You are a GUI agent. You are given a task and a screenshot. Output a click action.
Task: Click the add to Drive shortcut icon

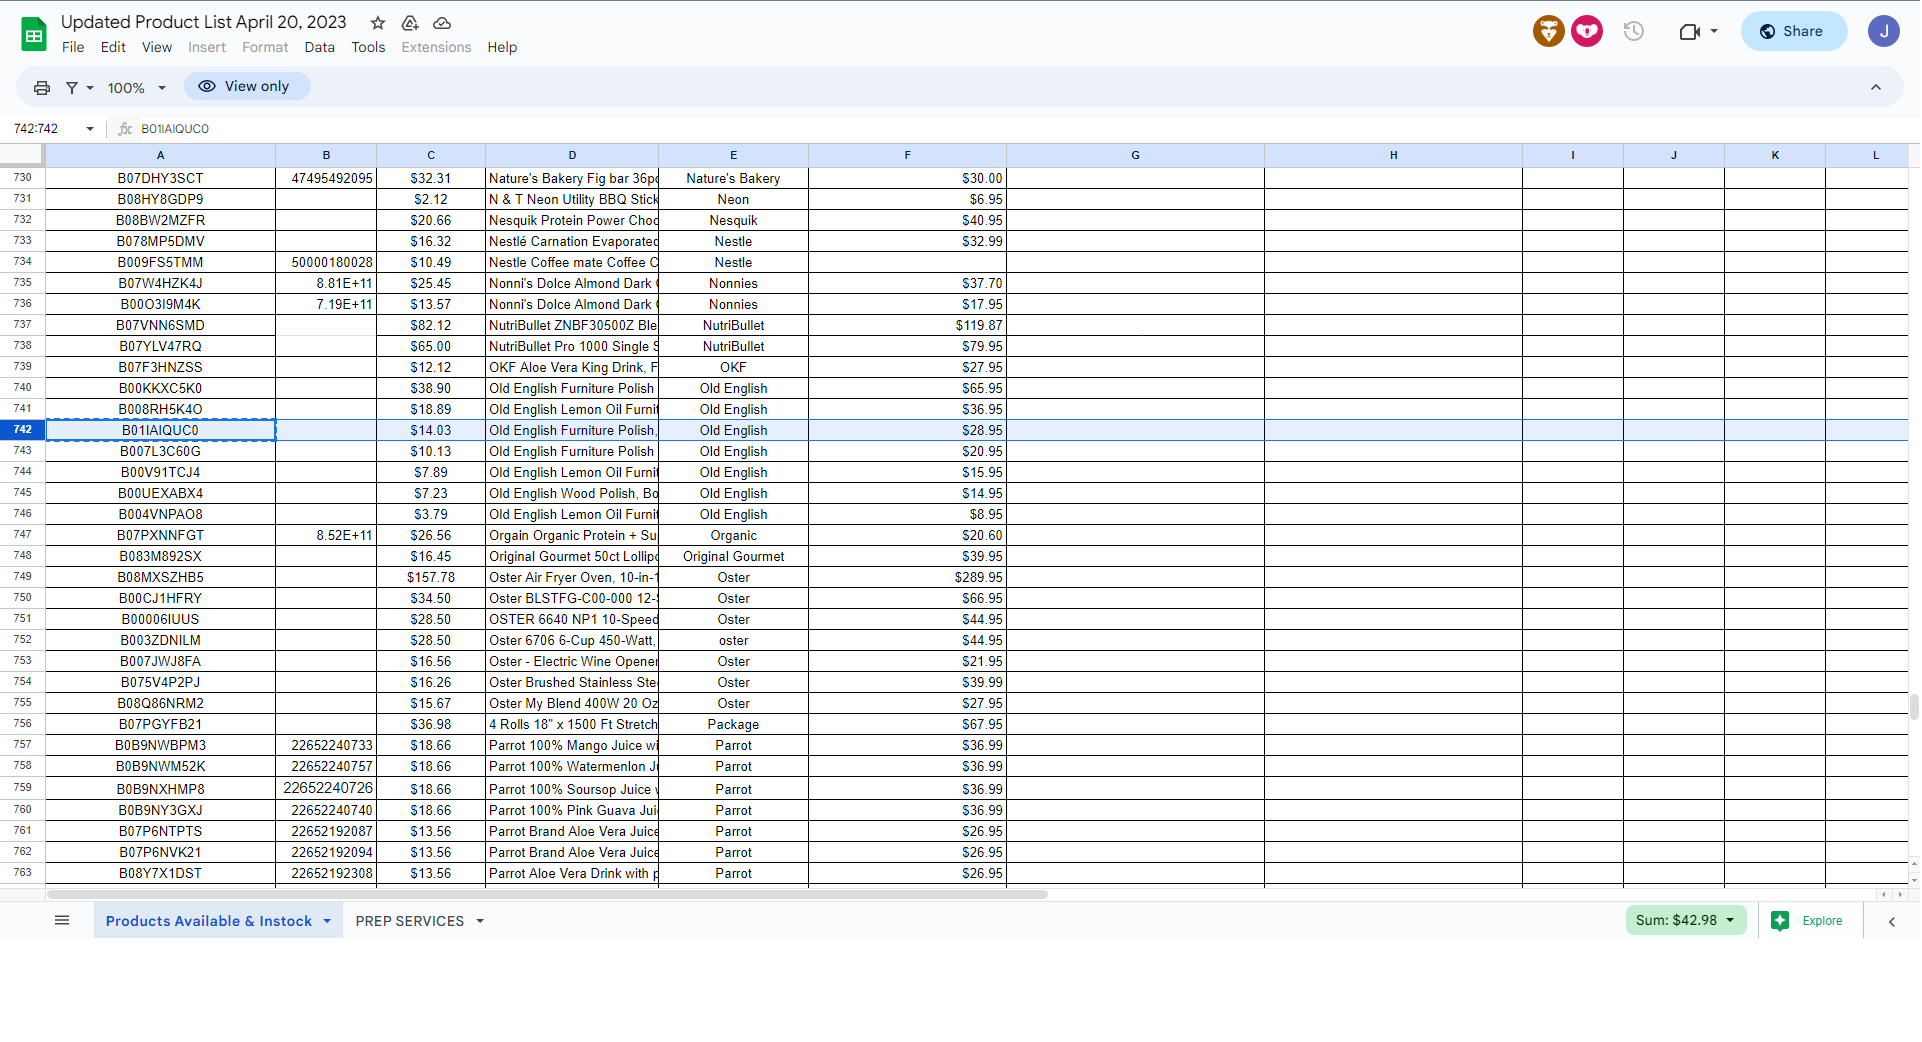pyautogui.click(x=410, y=23)
